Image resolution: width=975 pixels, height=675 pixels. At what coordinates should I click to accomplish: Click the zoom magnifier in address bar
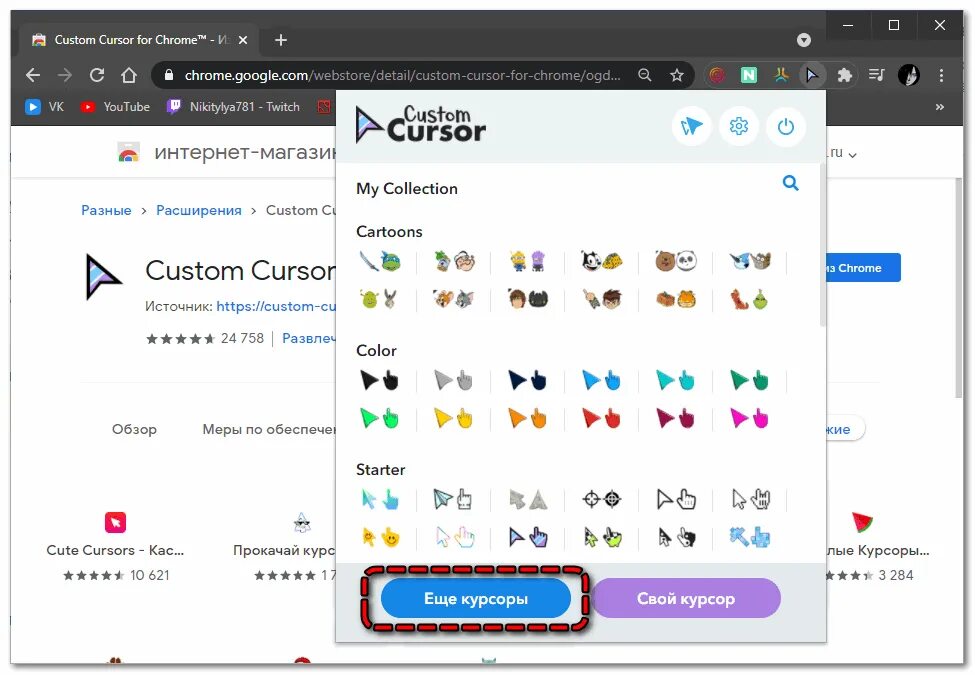645,75
